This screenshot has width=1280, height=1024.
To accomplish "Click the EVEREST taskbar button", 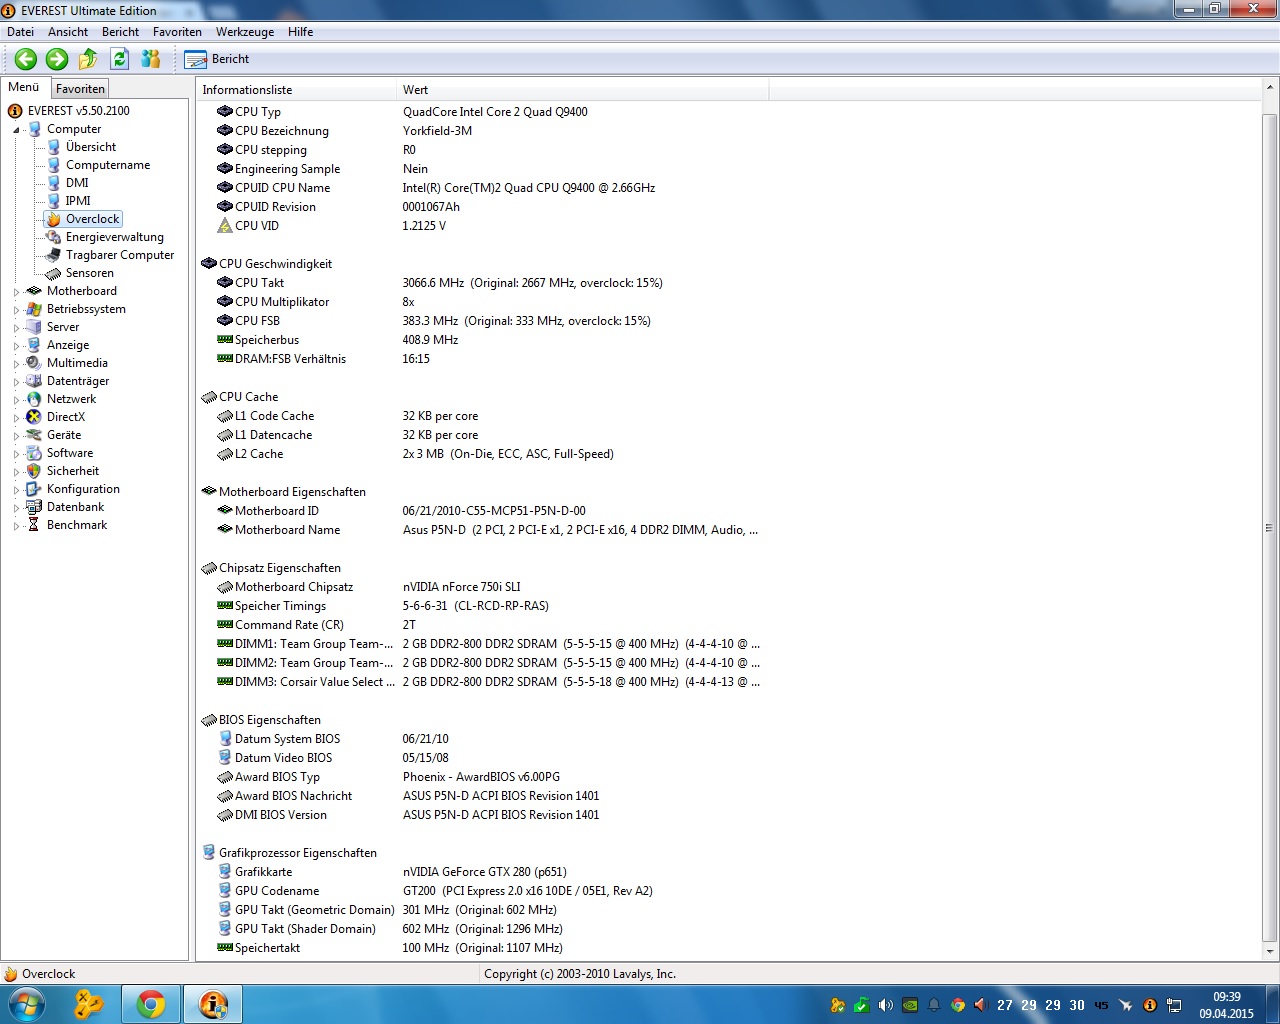I will point(213,1004).
